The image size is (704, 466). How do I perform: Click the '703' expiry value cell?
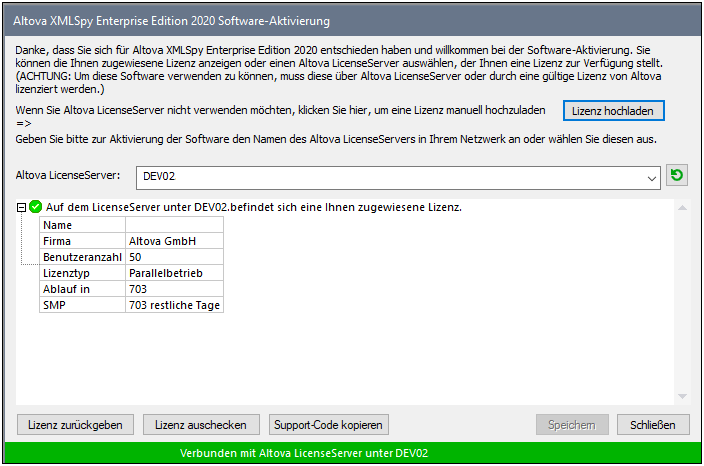[174, 289]
